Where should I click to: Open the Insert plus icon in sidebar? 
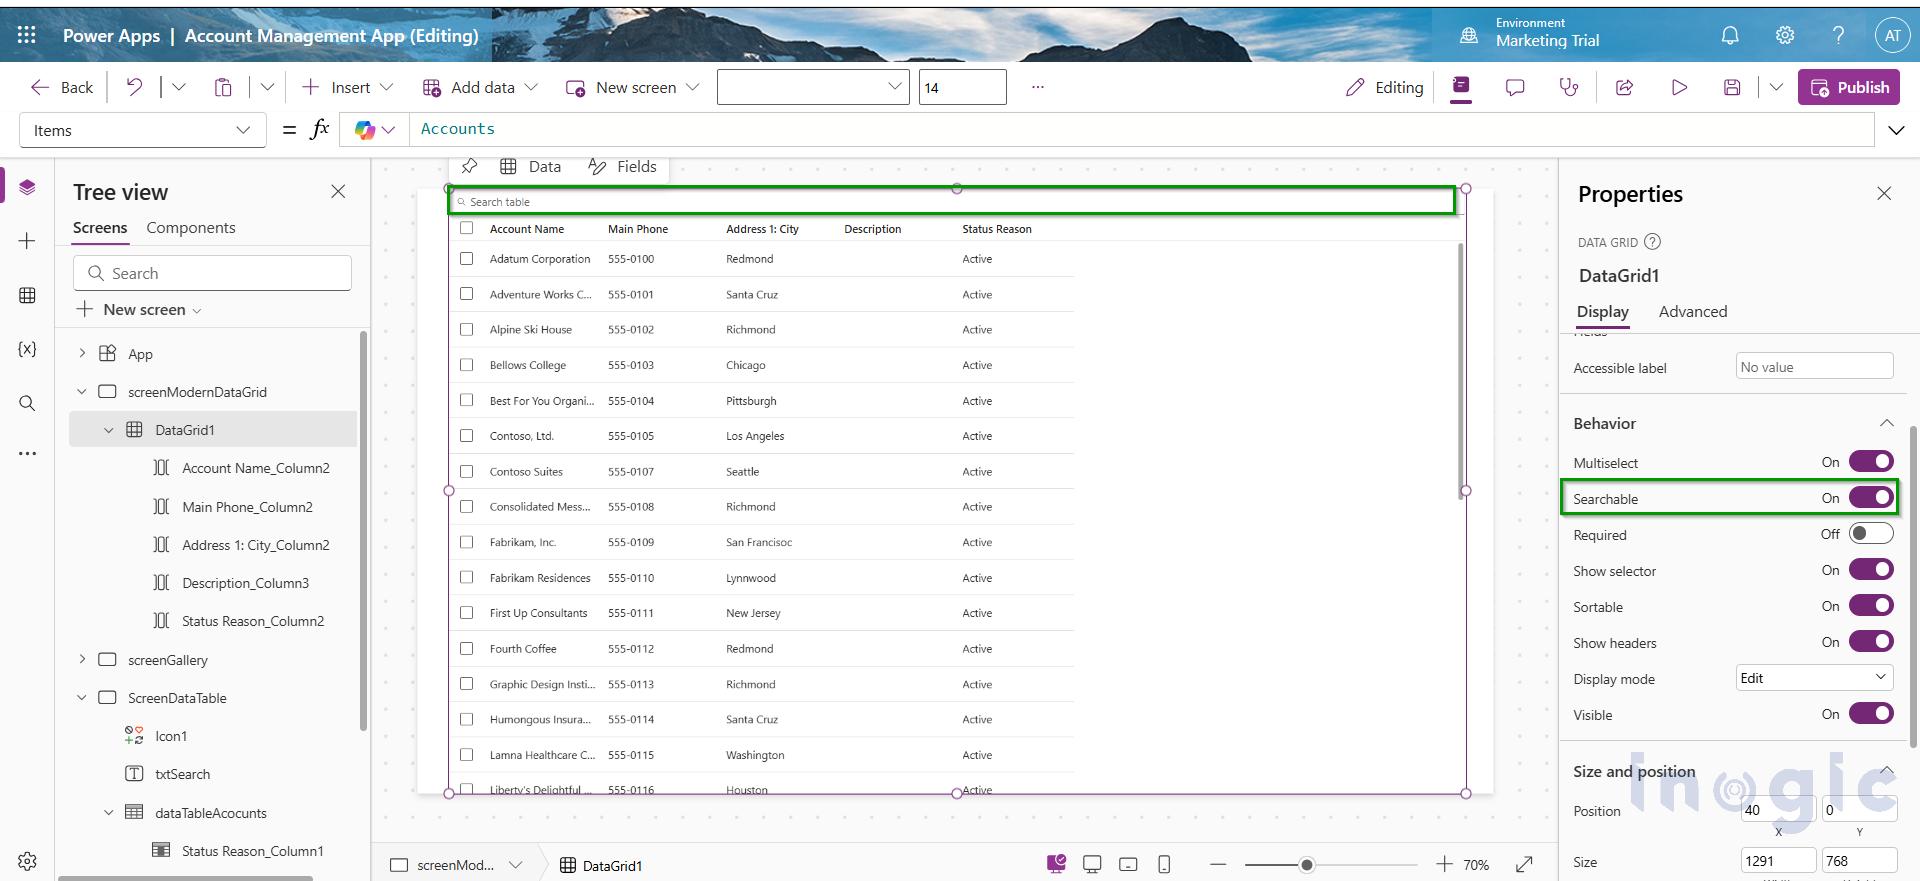point(27,241)
